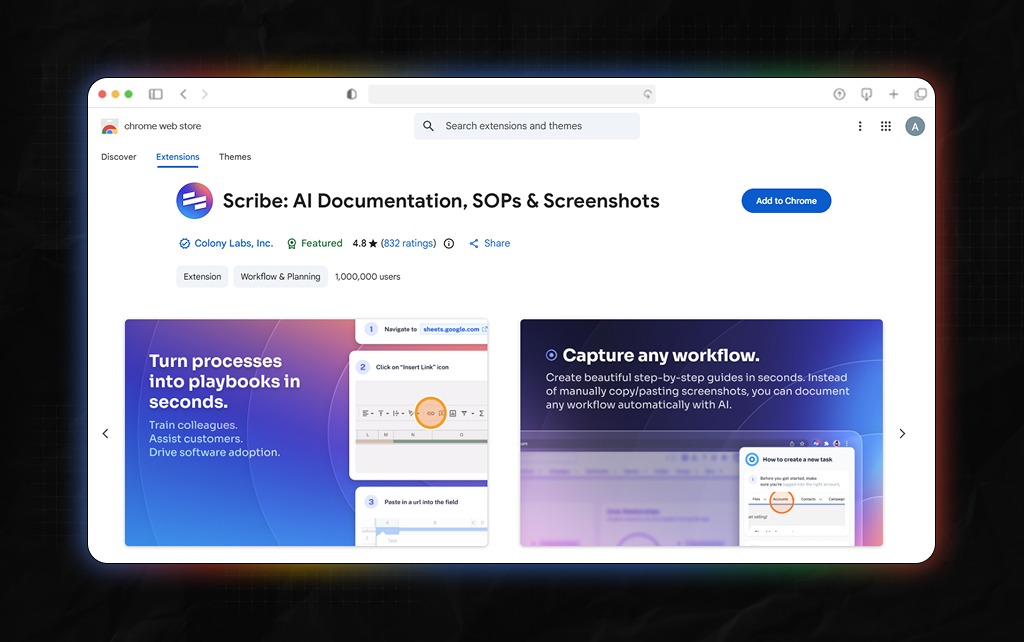1024x642 pixels.
Task: Open the circled arrow icon in browser toolbar
Action: point(839,94)
